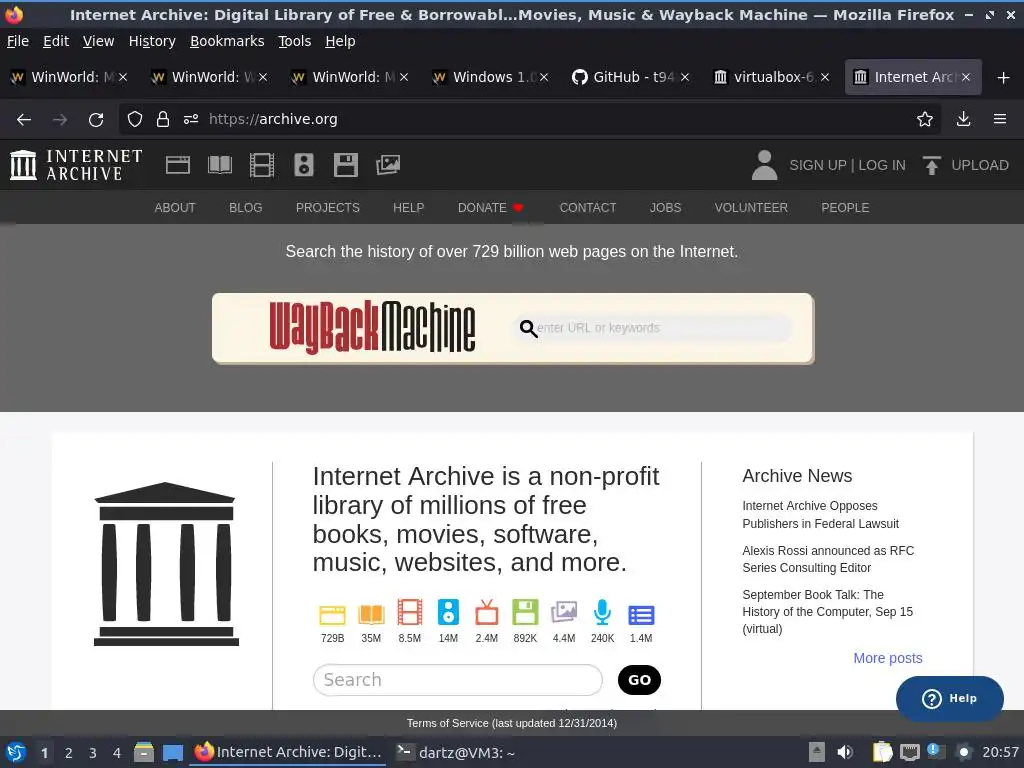This screenshot has height=768, width=1024.
Task: Open the books icon labeled 35M
Action: (371, 615)
